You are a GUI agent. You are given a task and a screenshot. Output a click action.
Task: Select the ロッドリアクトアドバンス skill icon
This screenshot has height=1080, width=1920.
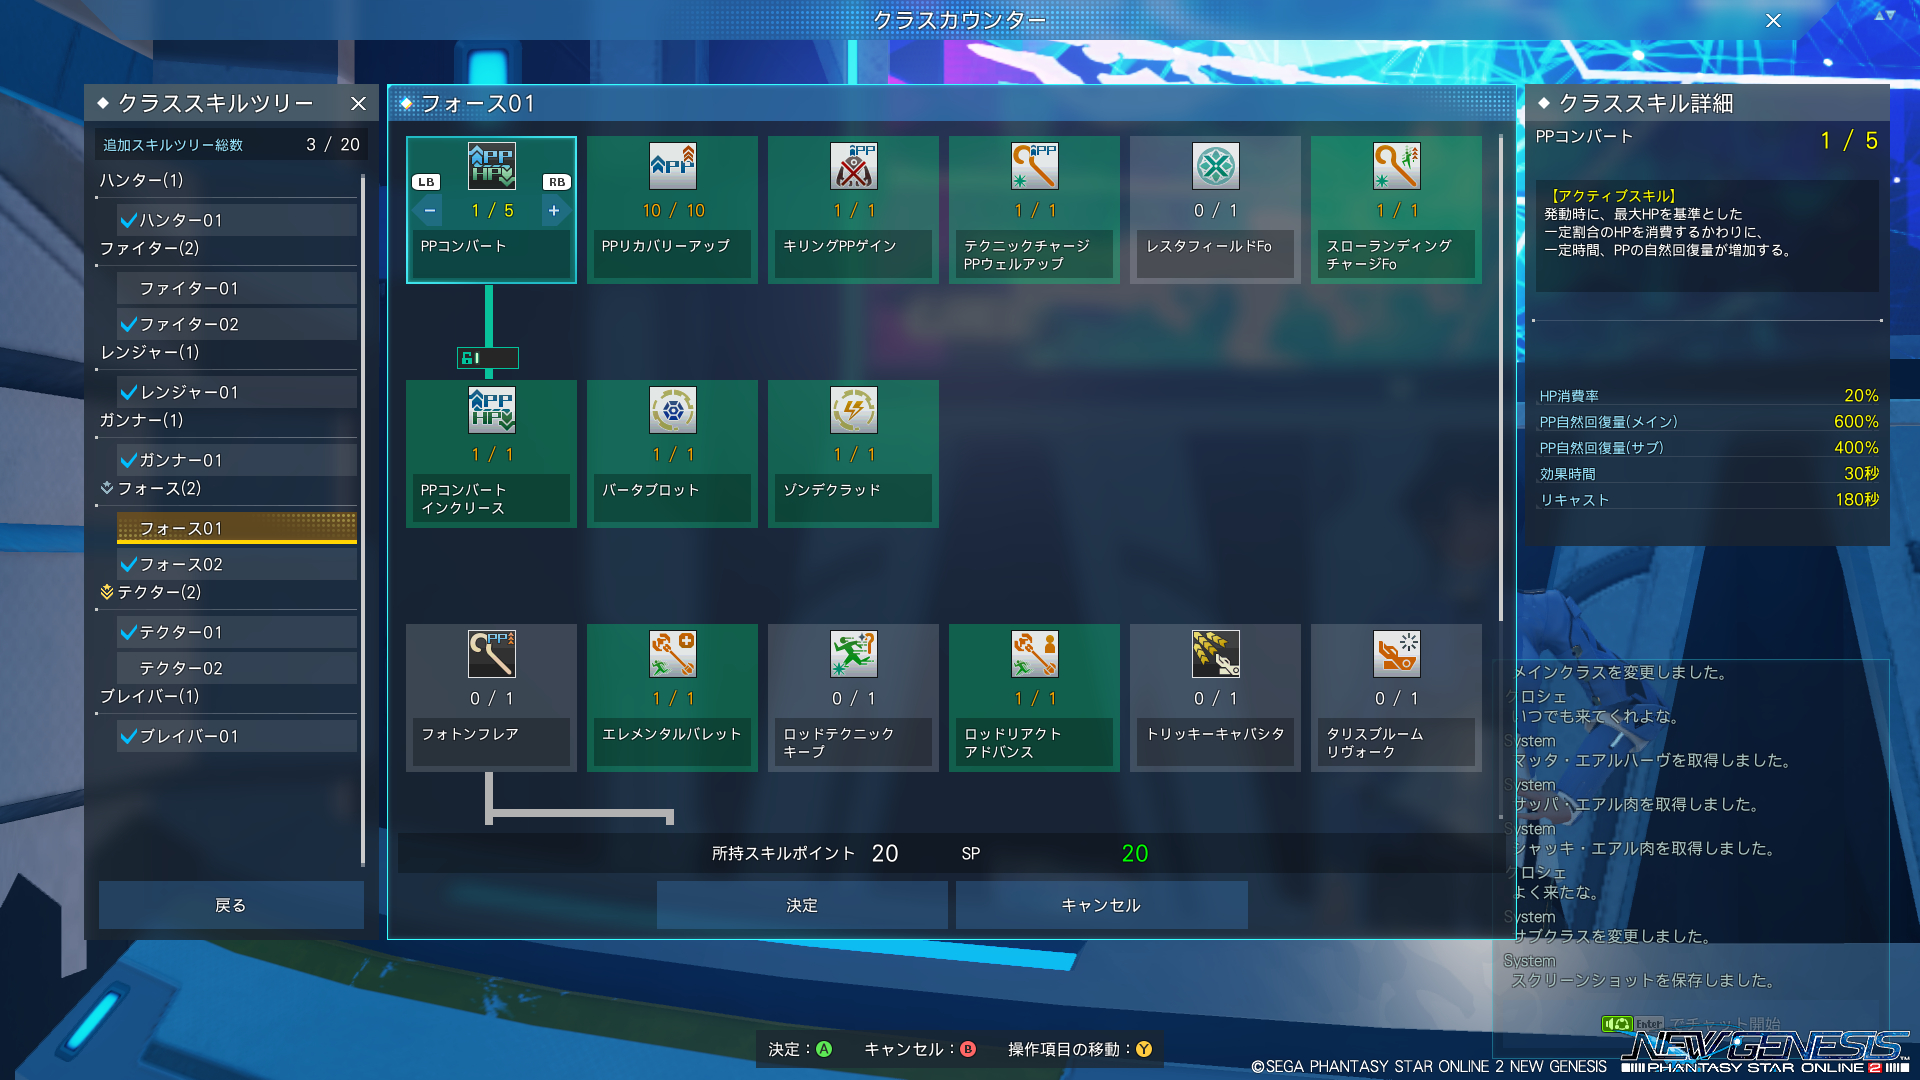click(x=1035, y=654)
